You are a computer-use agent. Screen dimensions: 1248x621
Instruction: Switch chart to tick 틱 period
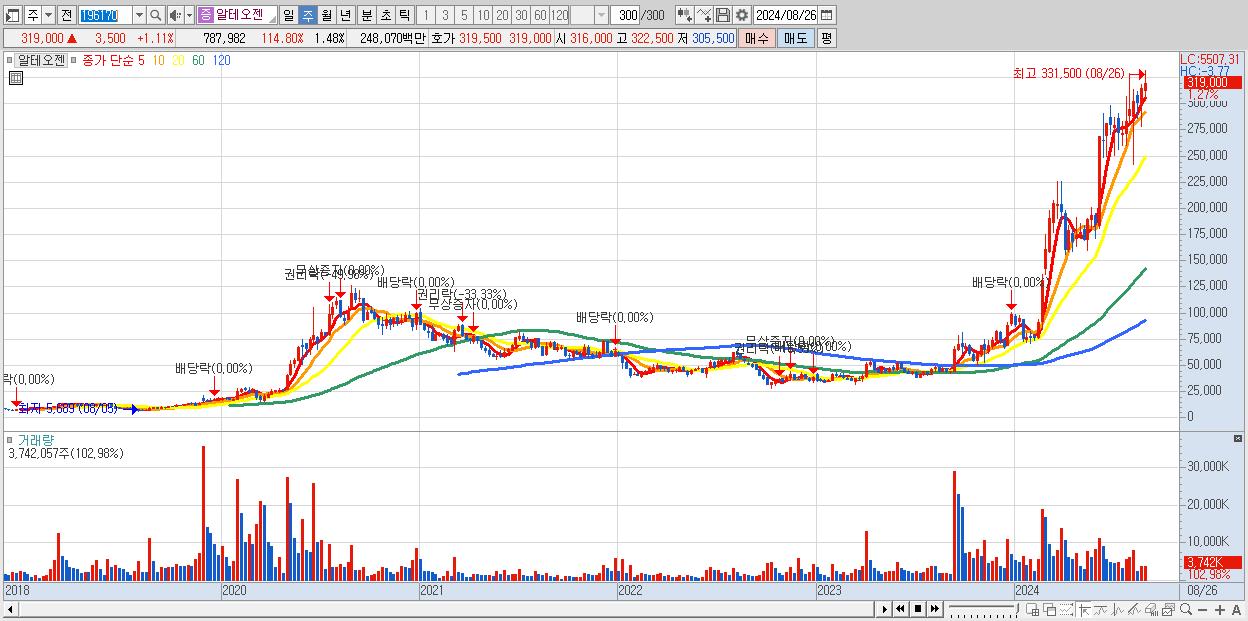click(x=404, y=15)
